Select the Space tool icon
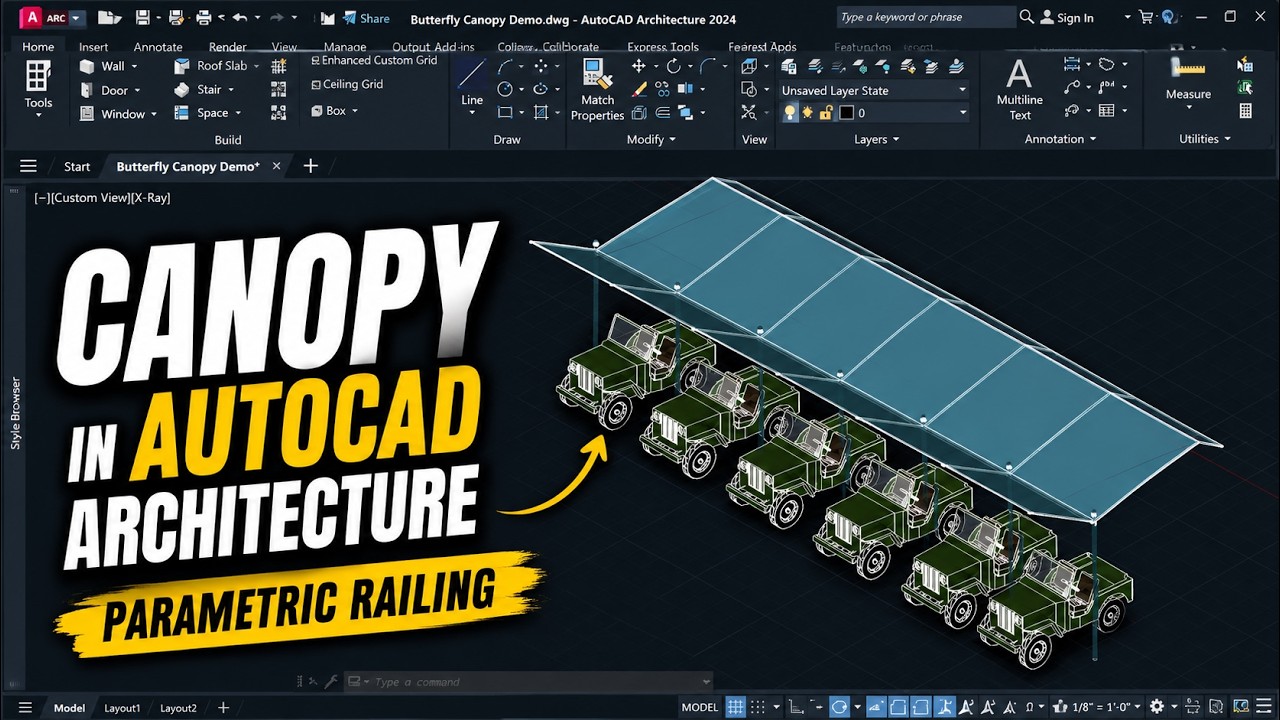This screenshot has height=720, width=1280. tap(181, 114)
